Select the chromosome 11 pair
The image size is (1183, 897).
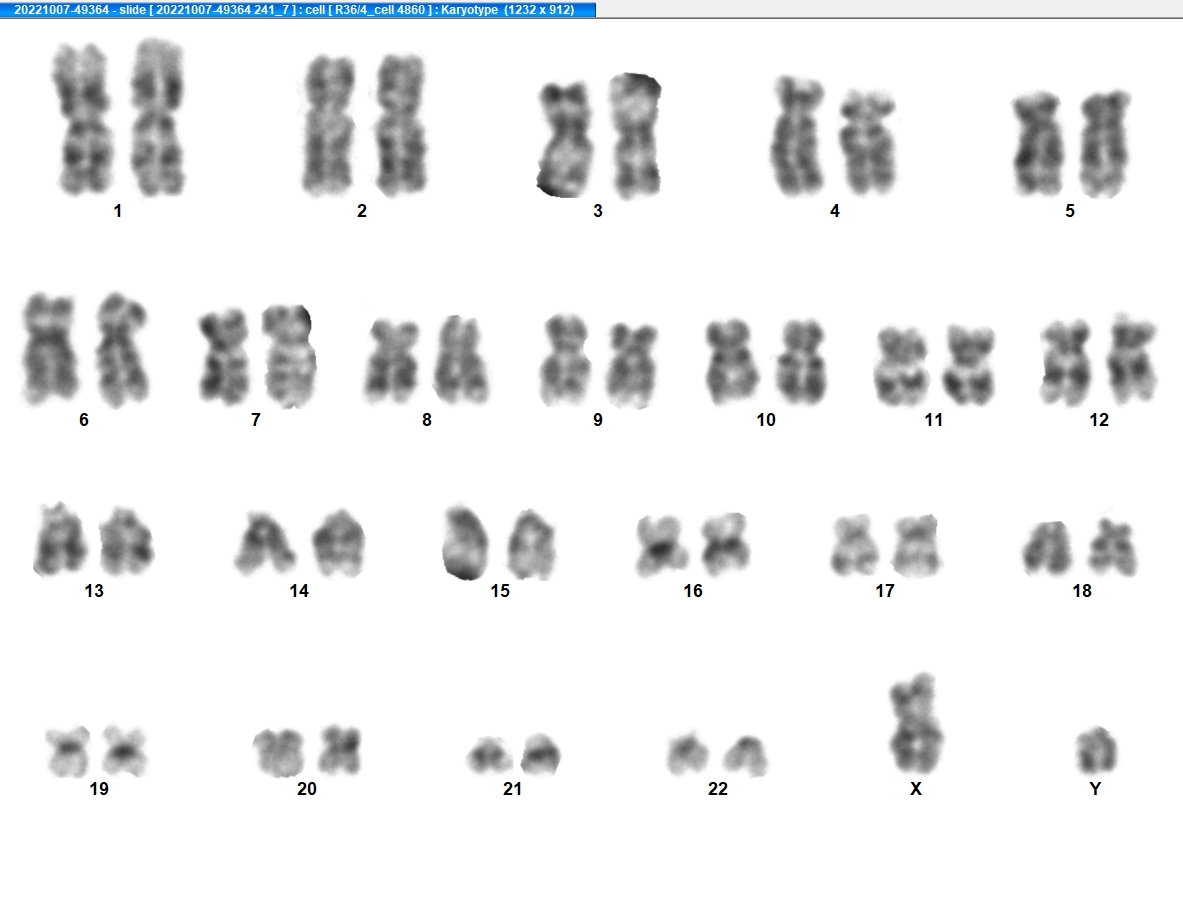coord(935,365)
